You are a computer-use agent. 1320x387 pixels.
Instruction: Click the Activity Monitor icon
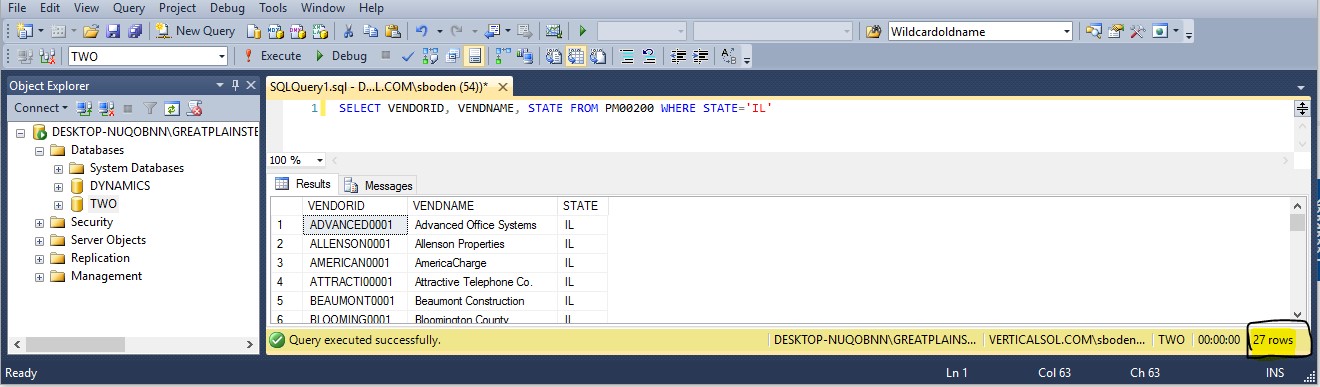click(x=553, y=31)
